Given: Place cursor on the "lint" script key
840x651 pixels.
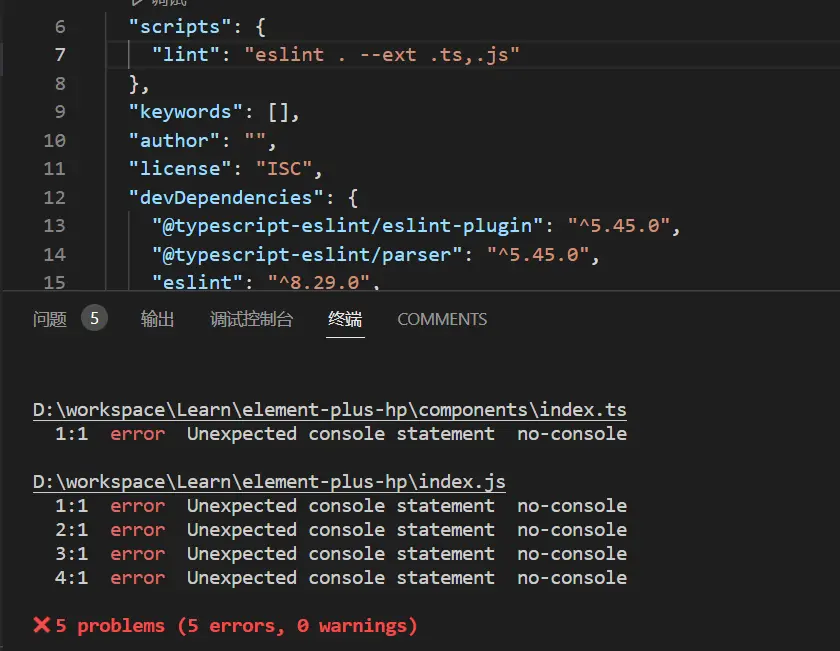Looking at the screenshot, I should [x=187, y=55].
